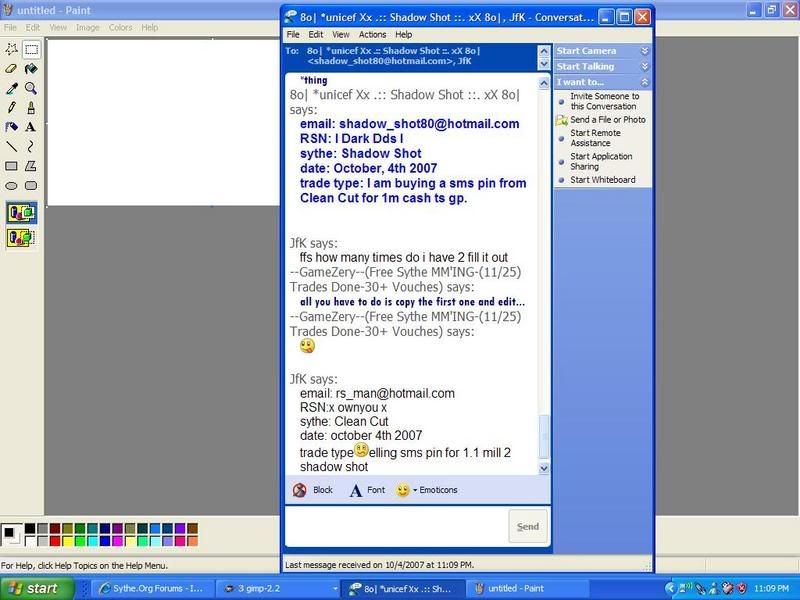Click 'Invite Someone to this Conversation'
This screenshot has height=600, width=800.
[605, 101]
